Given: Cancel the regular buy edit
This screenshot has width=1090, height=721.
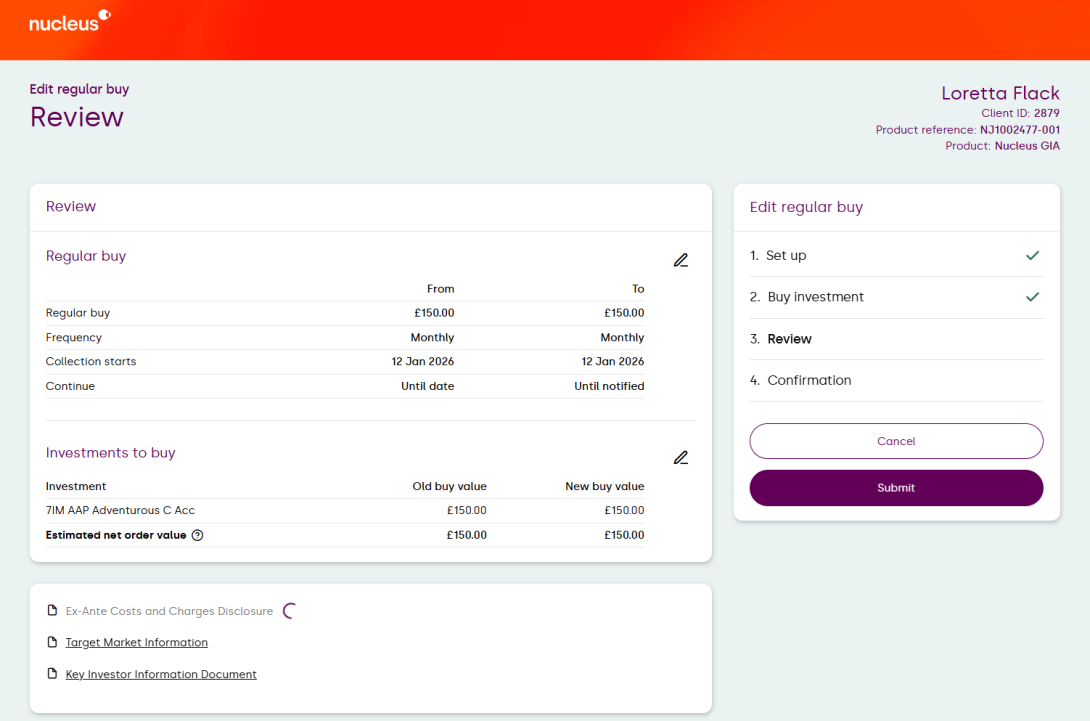Looking at the screenshot, I should pos(896,441).
